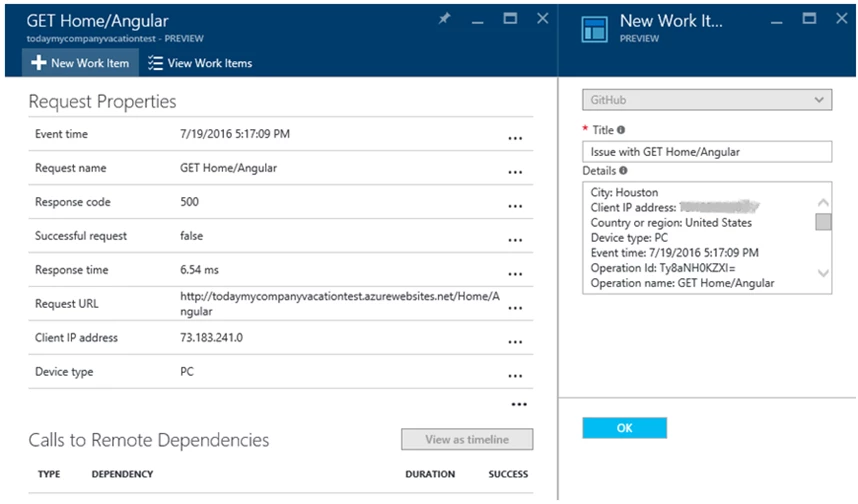Select the response code value 500
This screenshot has height=504, width=858.
[x=189, y=202]
